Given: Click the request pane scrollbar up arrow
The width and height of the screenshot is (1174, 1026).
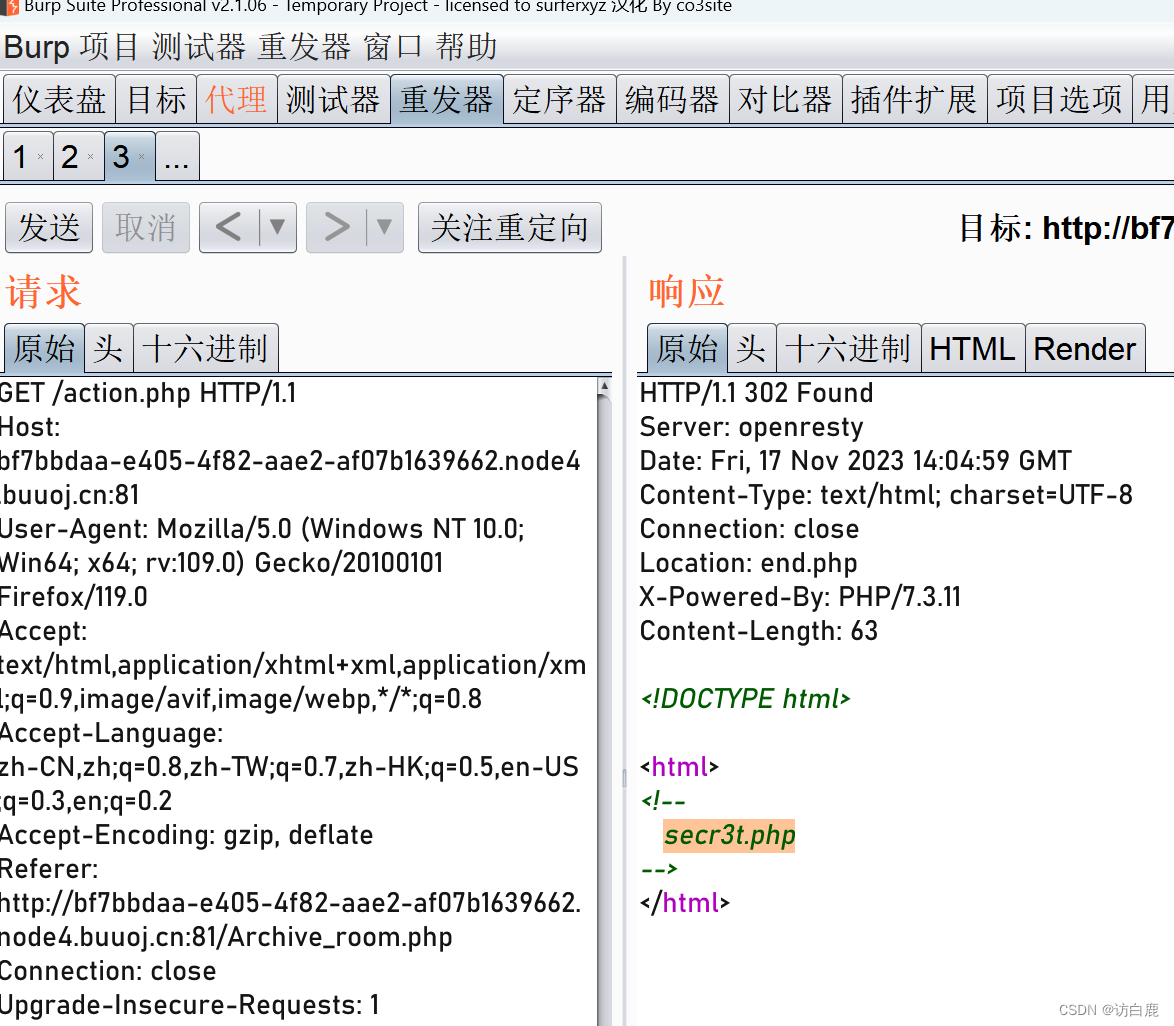Looking at the screenshot, I should pos(604,387).
